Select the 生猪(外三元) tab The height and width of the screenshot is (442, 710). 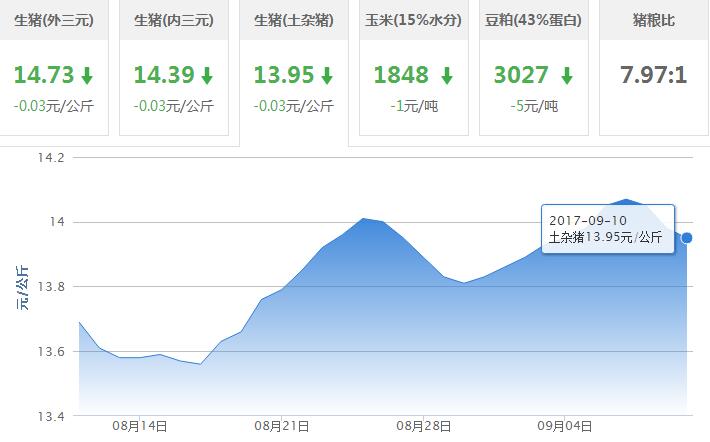[x=54, y=20]
